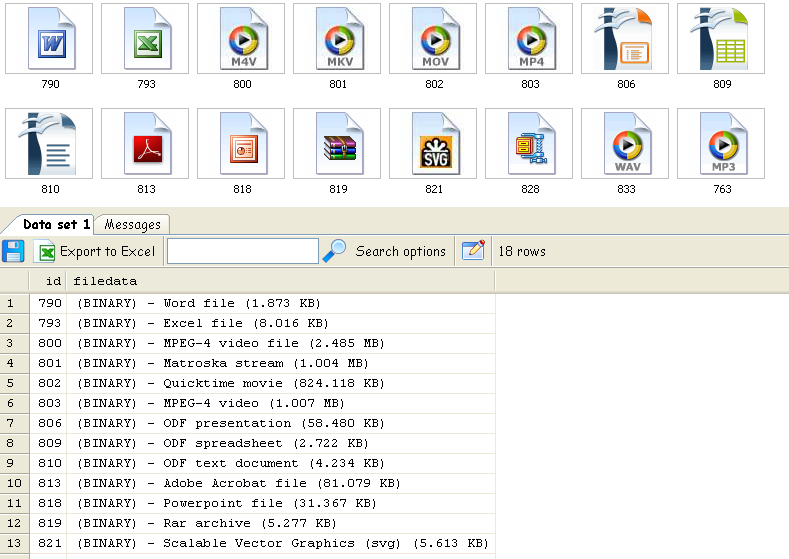Click the Matroska stream (1.004 MB) cell
Image resolution: width=789 pixels, height=559 pixels.
(x=281, y=363)
